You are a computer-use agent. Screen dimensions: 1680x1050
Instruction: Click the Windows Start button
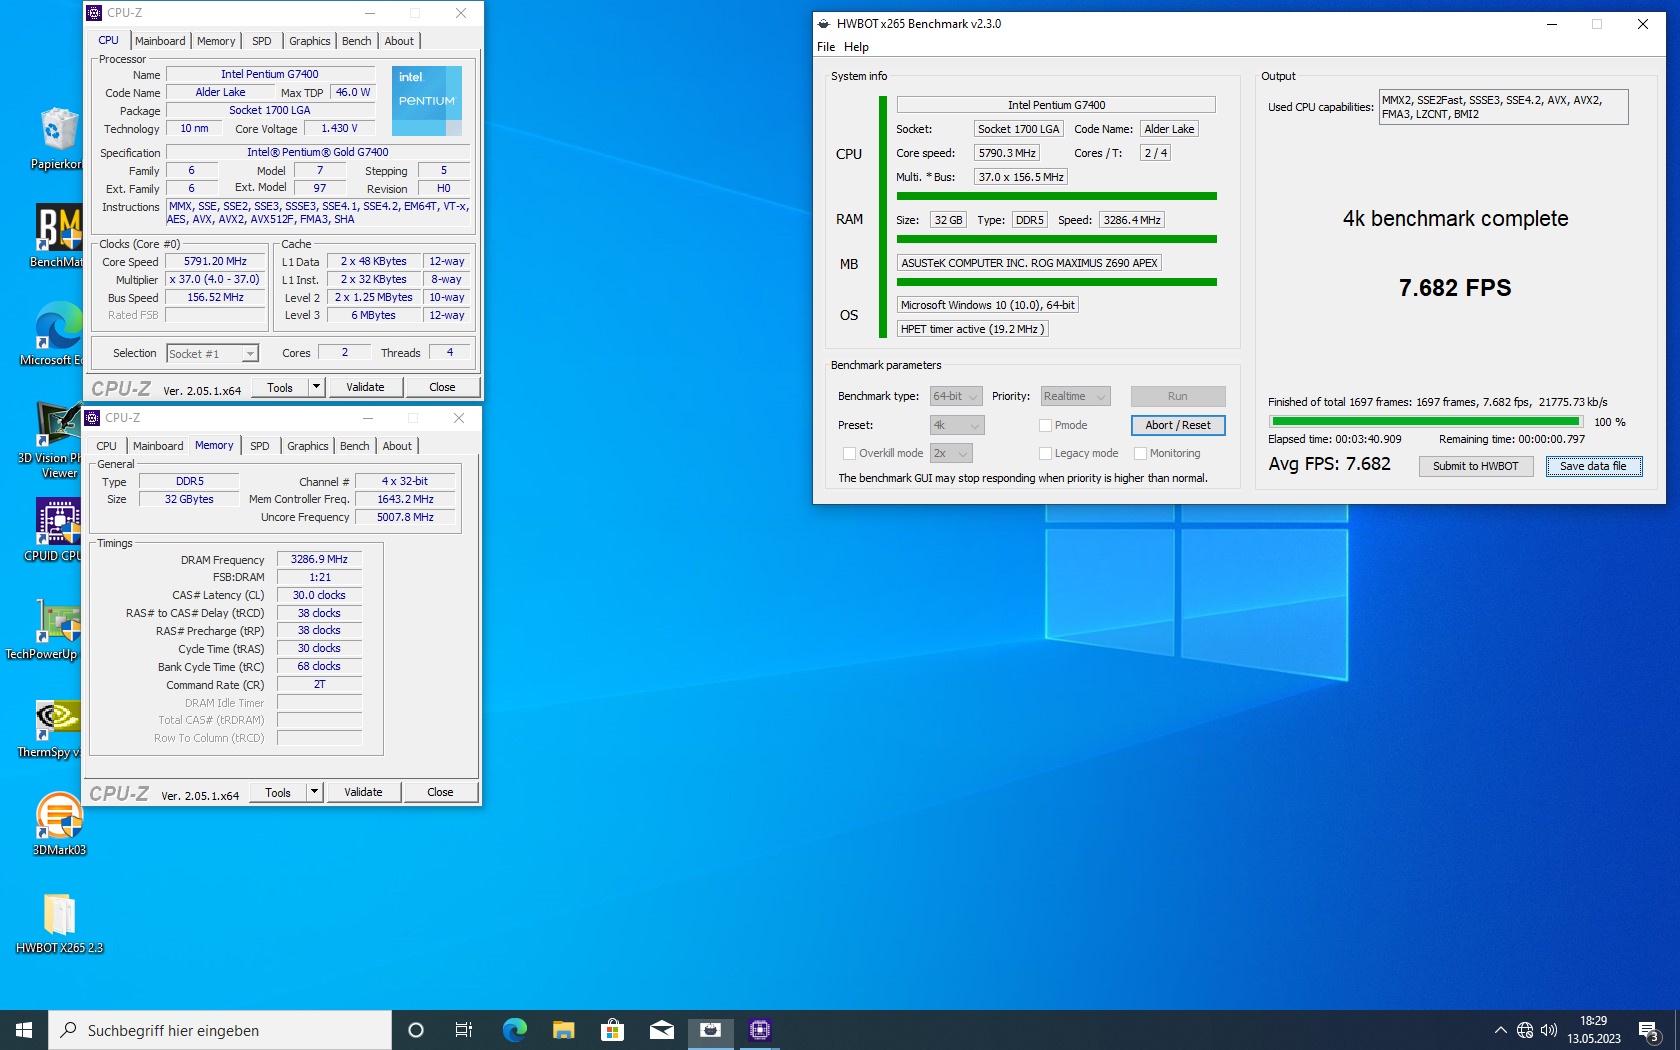tap(24, 1030)
